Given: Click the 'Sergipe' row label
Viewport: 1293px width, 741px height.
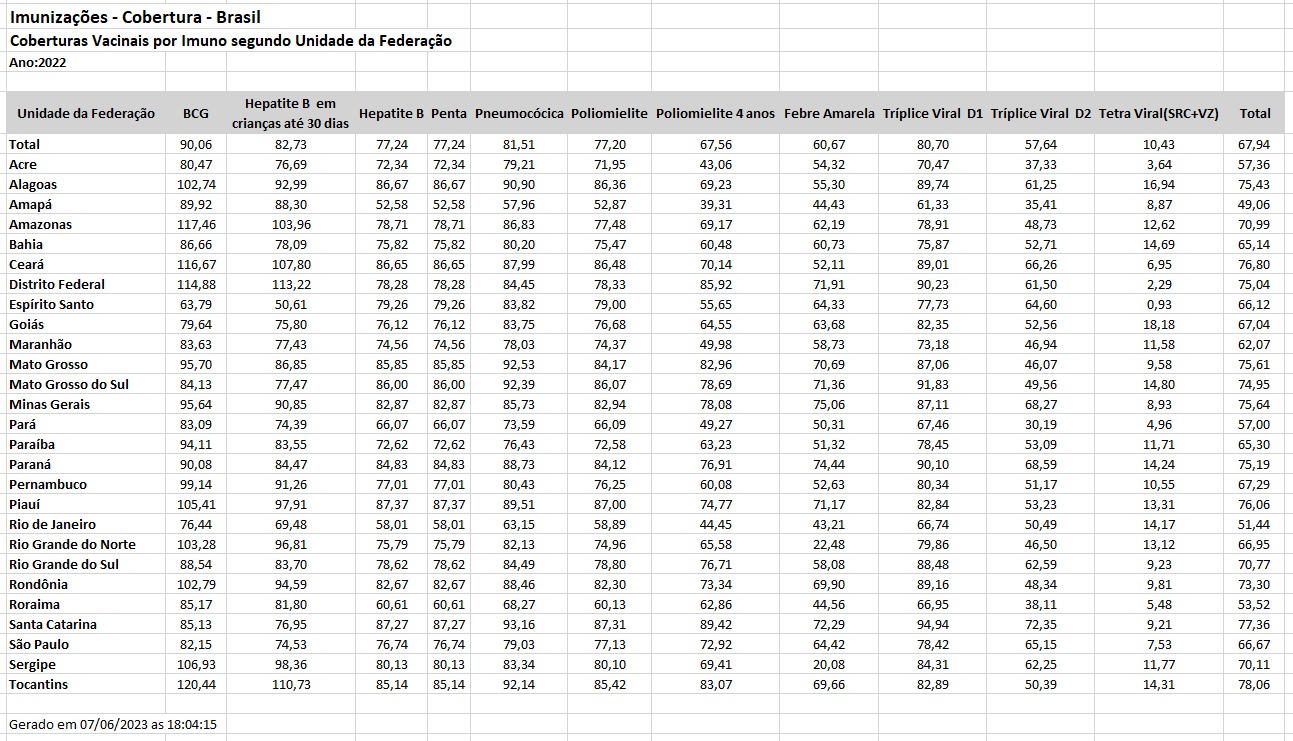Looking at the screenshot, I should pyautogui.click(x=32, y=664).
